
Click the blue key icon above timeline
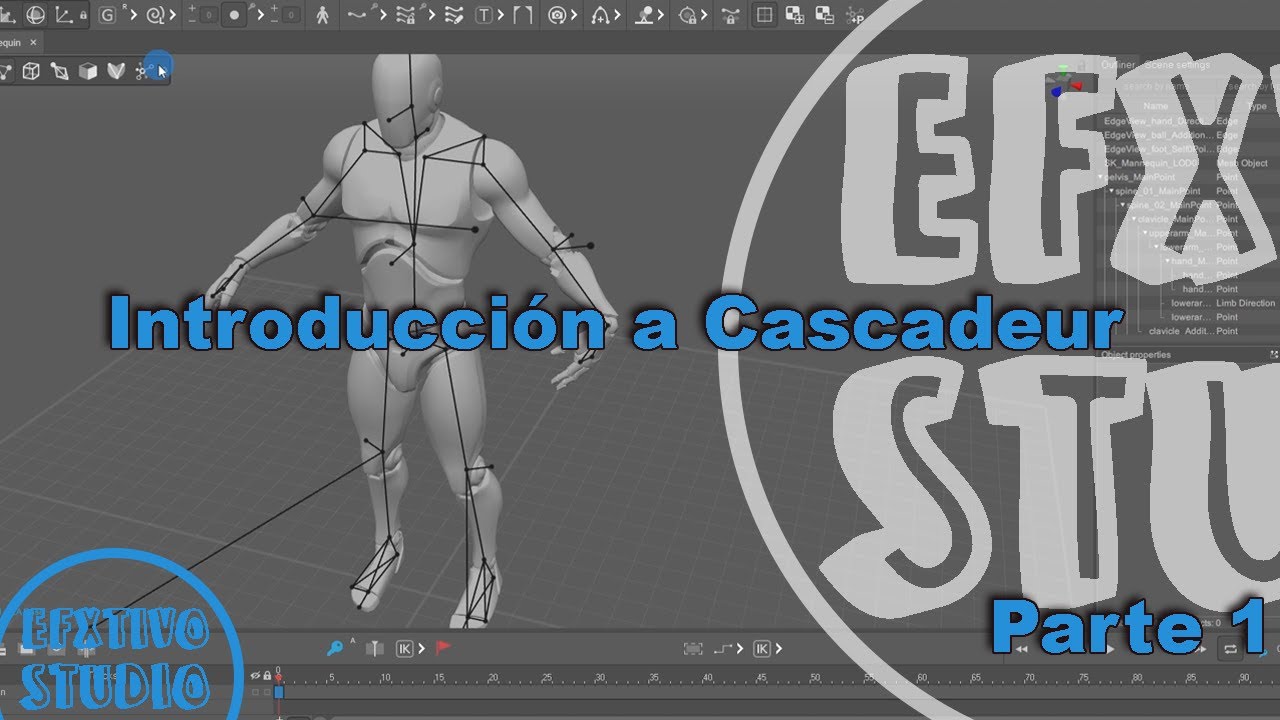click(x=335, y=648)
